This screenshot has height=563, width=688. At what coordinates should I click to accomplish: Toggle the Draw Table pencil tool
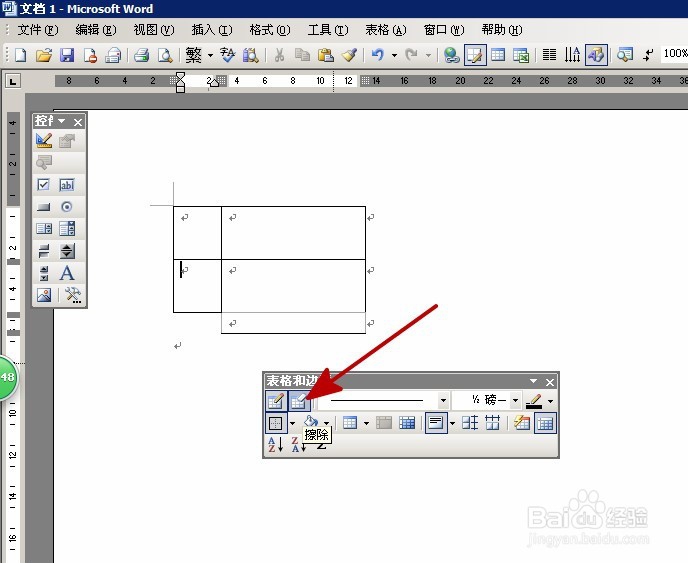(x=276, y=401)
